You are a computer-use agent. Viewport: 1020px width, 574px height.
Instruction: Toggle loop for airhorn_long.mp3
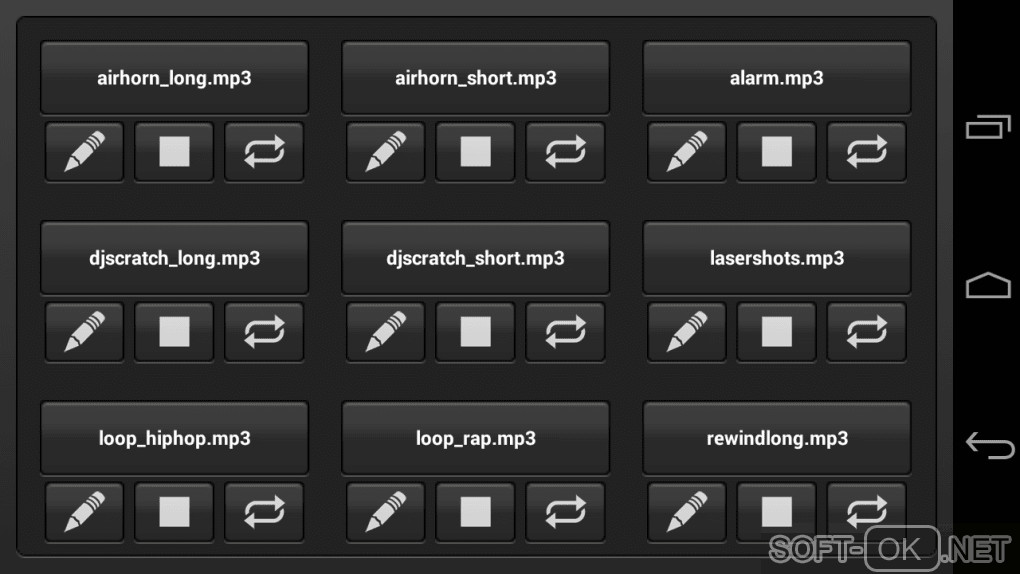click(x=264, y=152)
